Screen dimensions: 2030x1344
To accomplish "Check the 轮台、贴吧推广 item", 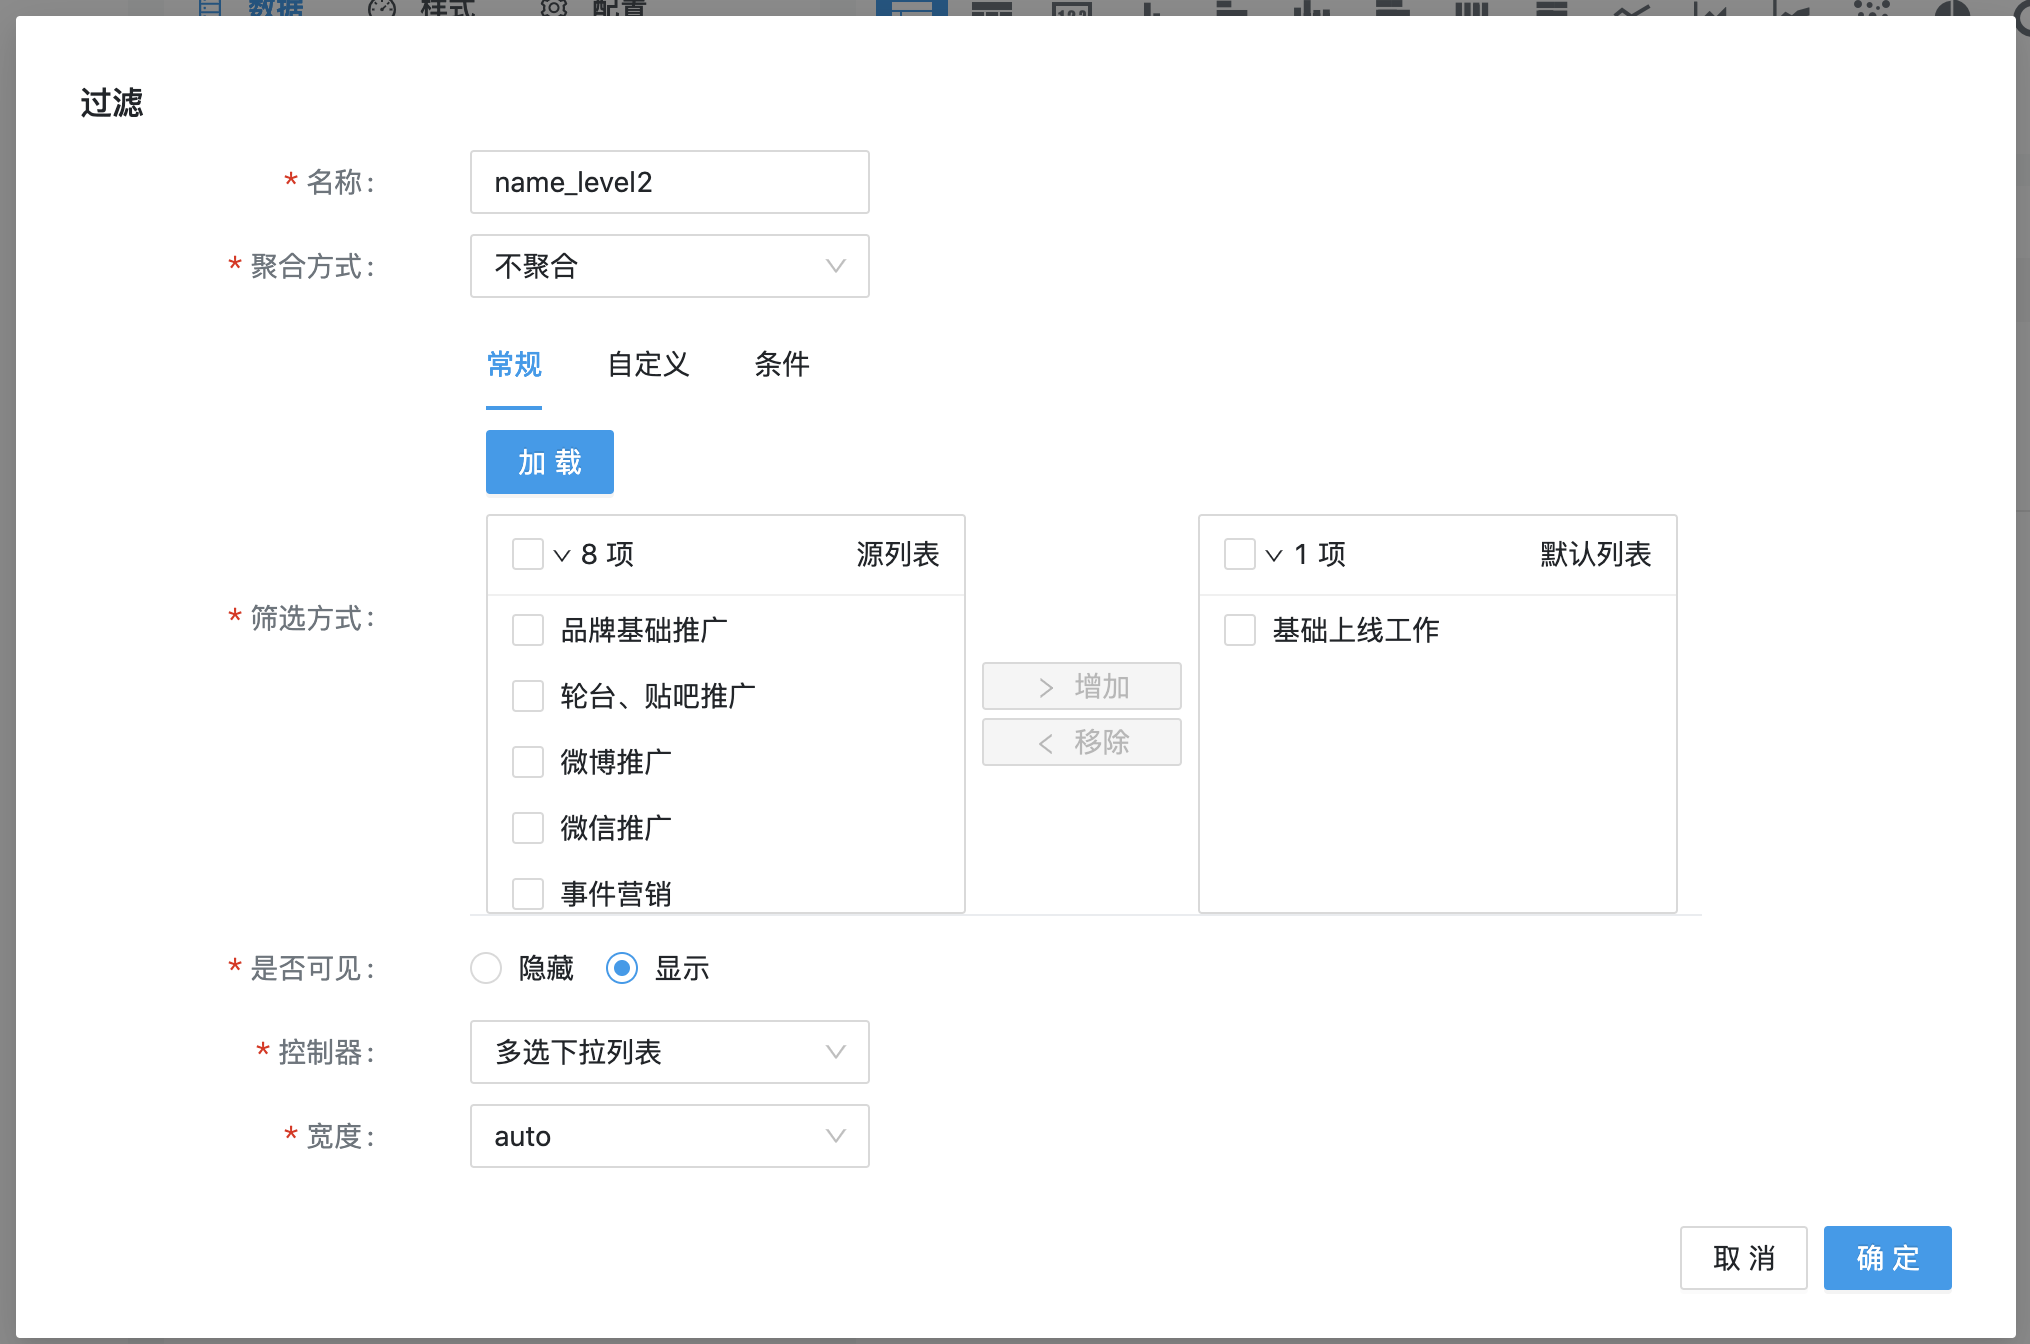I will point(527,696).
